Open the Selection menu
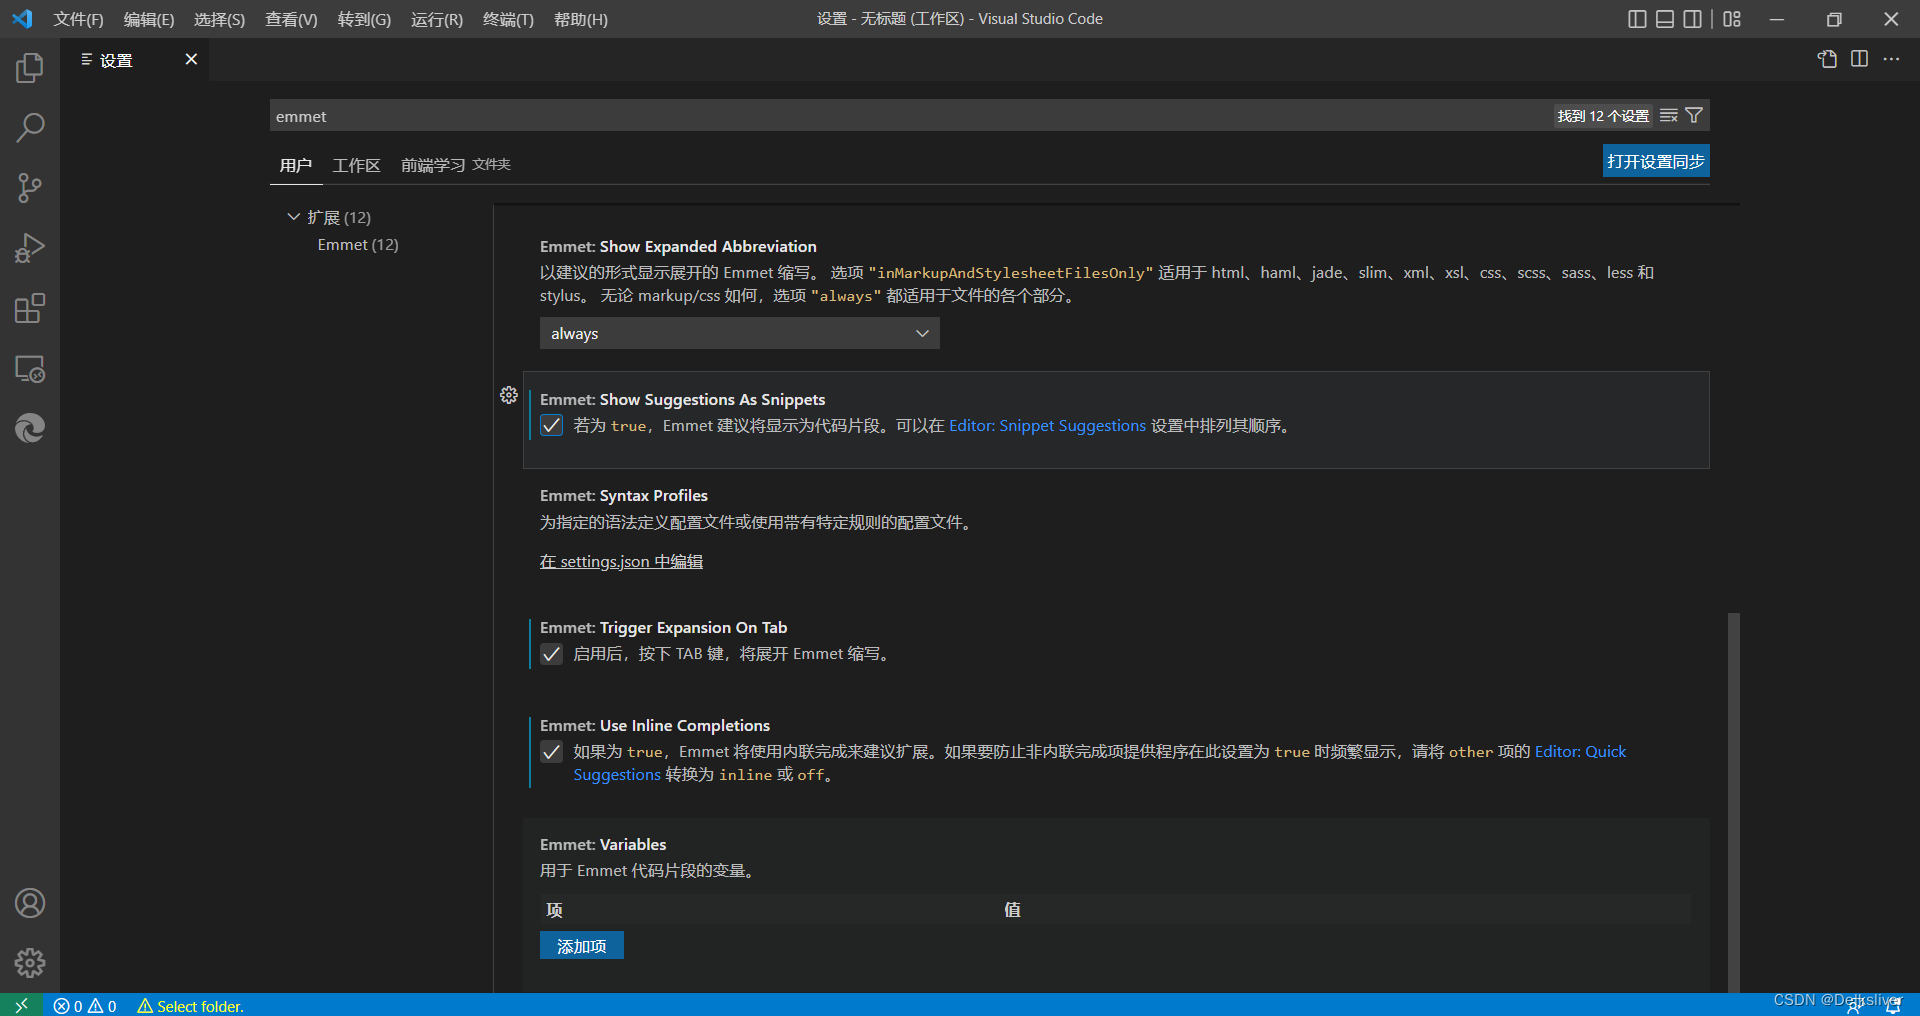Viewport: 1920px width, 1016px height. pos(219,19)
